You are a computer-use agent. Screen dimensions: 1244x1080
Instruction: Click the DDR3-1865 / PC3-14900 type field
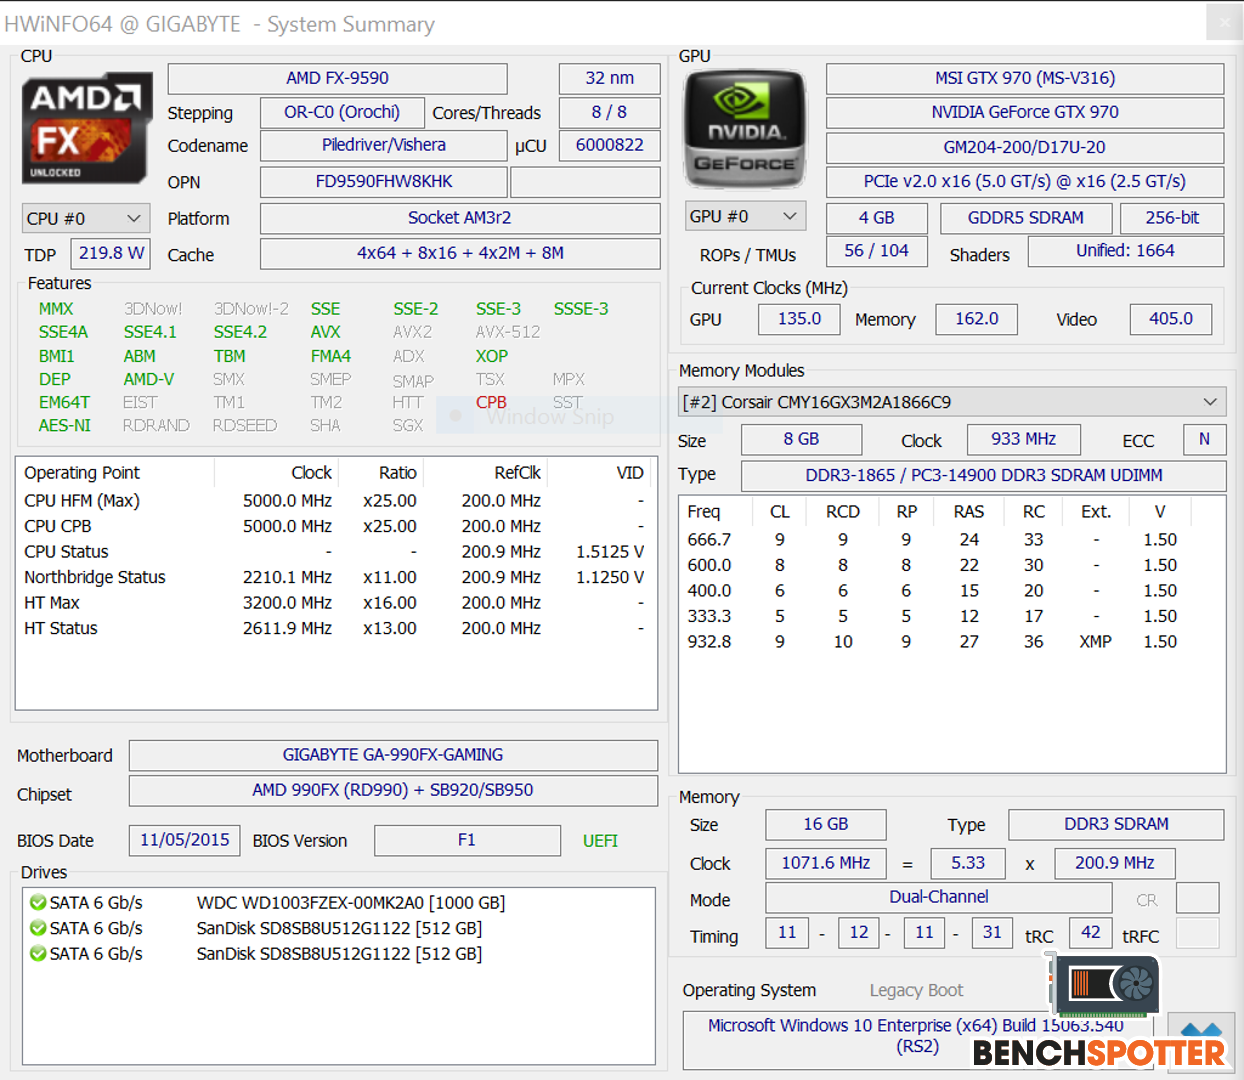coord(984,475)
